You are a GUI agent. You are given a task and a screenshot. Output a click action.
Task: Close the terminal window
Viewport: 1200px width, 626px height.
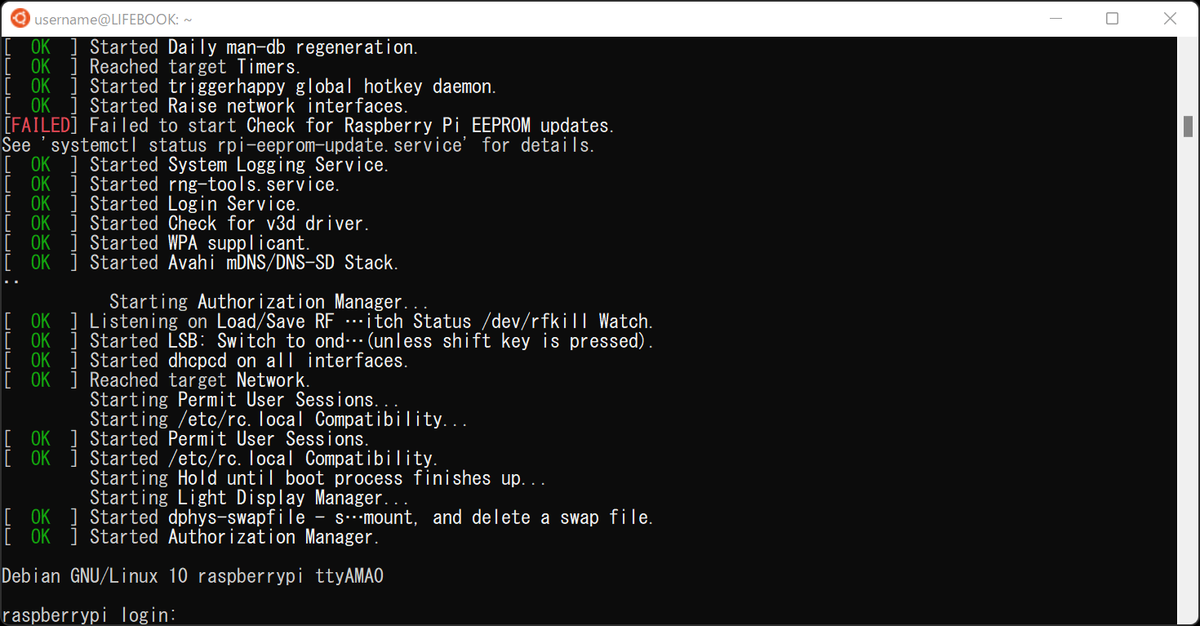[1169, 19]
